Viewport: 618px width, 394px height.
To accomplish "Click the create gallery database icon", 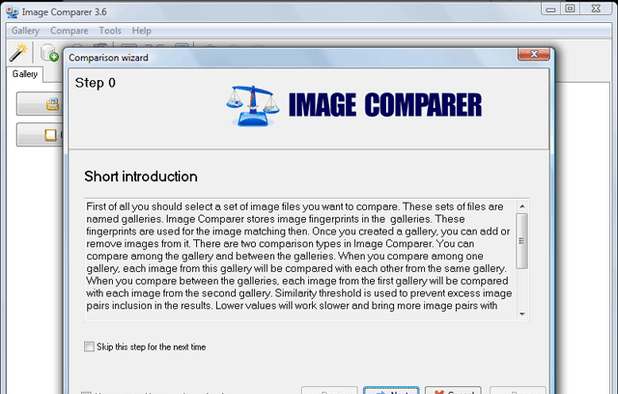I will (x=49, y=53).
